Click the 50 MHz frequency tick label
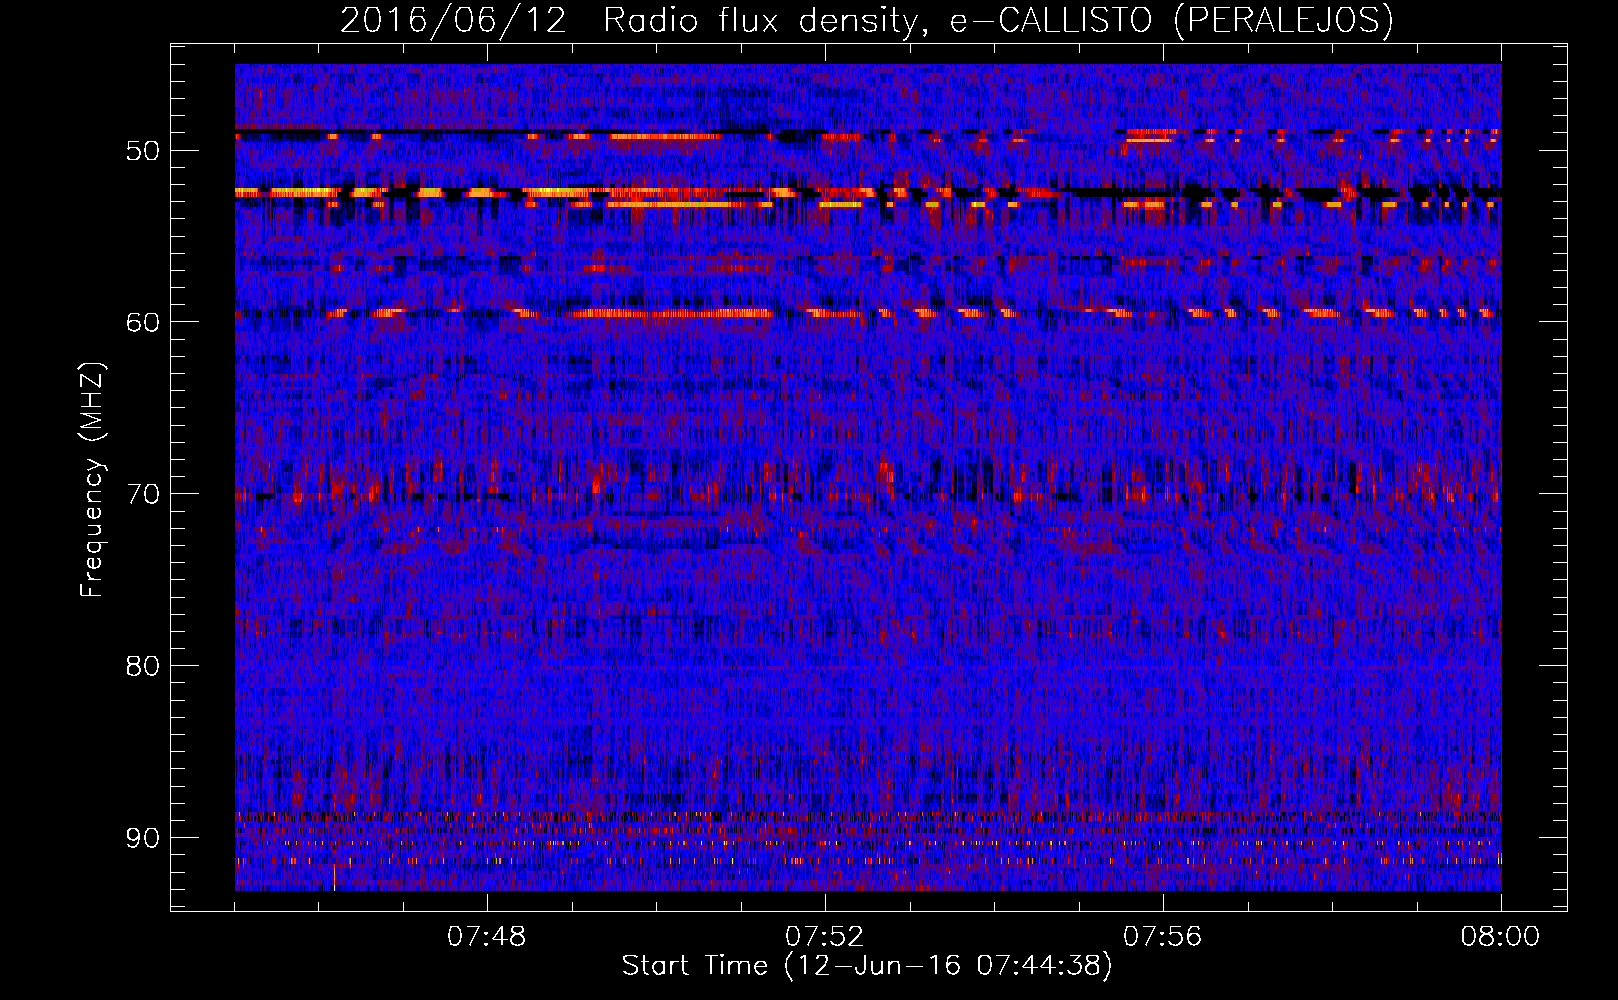The image size is (1618, 1000). [143, 151]
